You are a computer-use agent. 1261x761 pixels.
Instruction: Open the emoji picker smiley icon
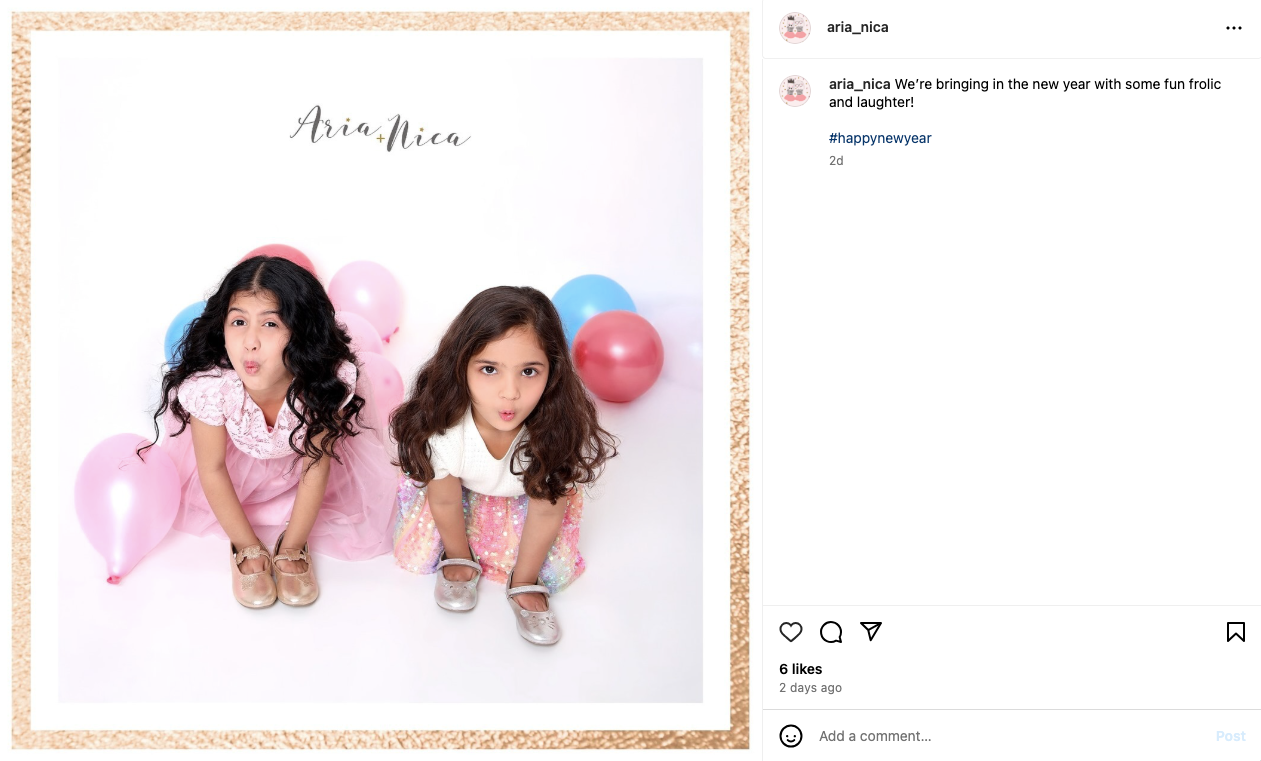point(791,736)
